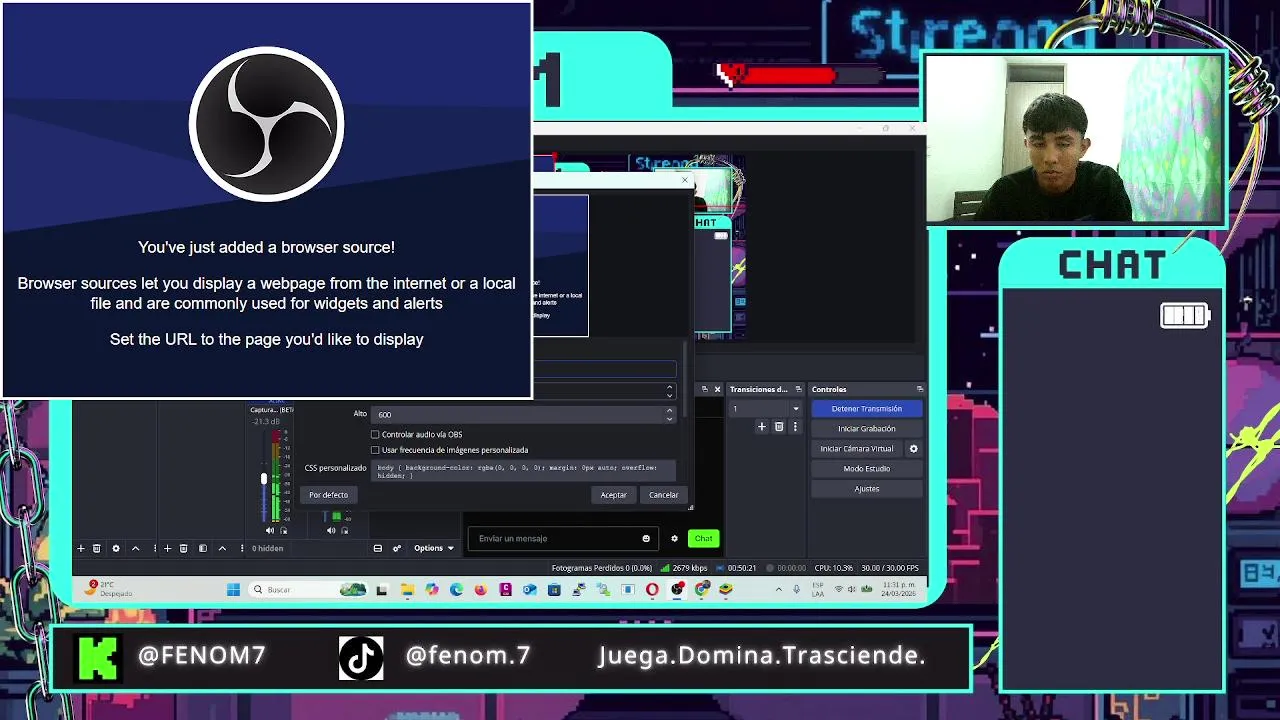The height and width of the screenshot is (720, 1280).
Task: Enable Controlar audio vía OBS checkbox
Action: [375, 435]
